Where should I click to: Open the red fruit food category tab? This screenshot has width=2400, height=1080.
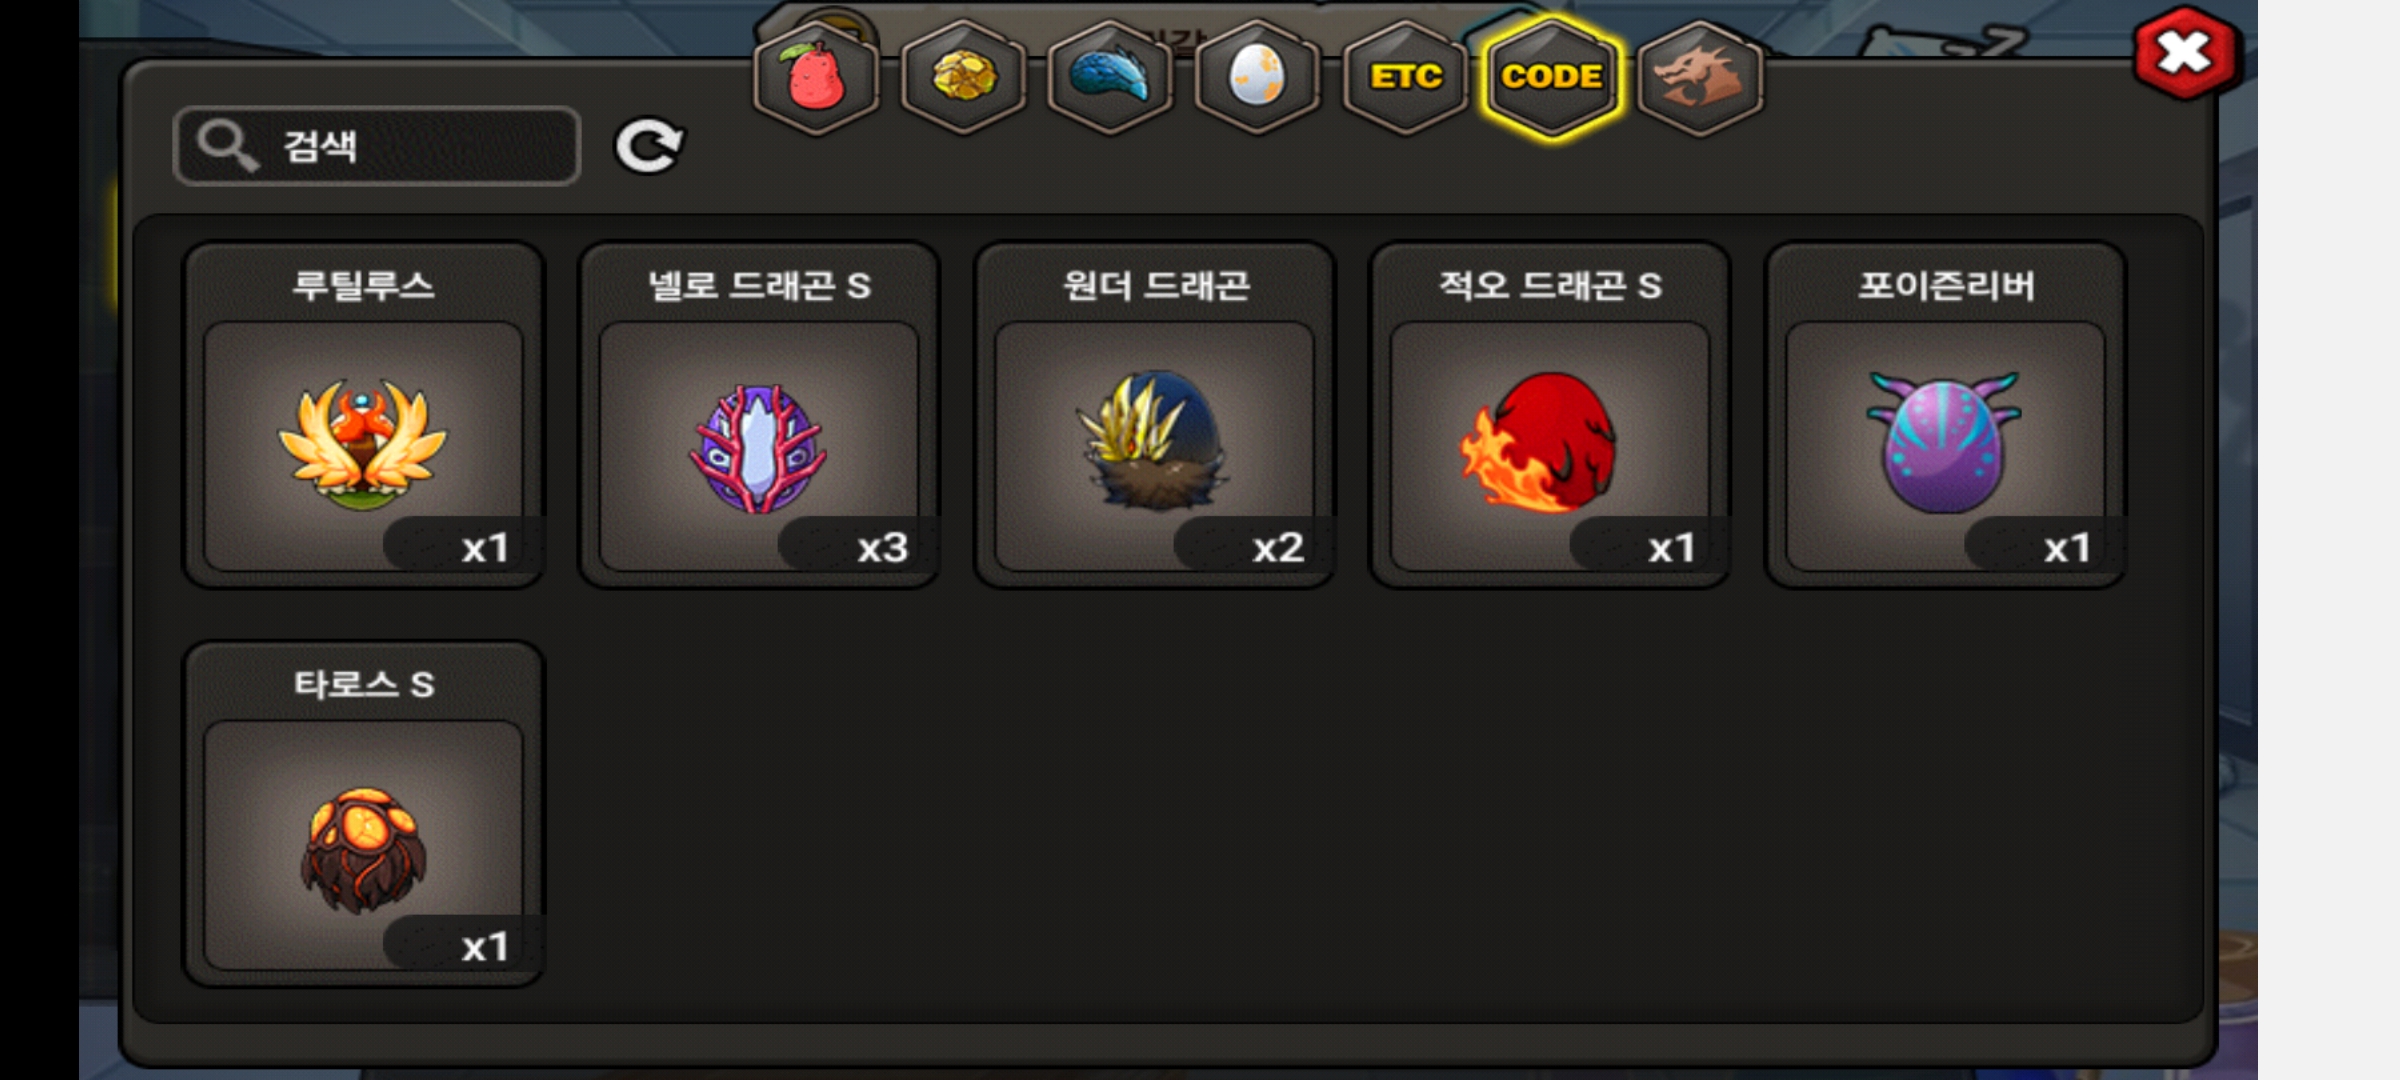coord(816,77)
